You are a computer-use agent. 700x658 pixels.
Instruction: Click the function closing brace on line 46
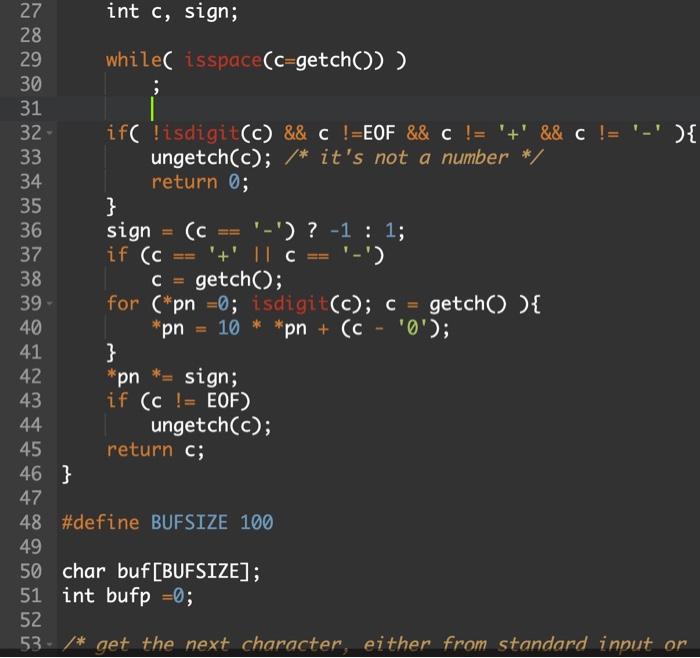(67, 474)
